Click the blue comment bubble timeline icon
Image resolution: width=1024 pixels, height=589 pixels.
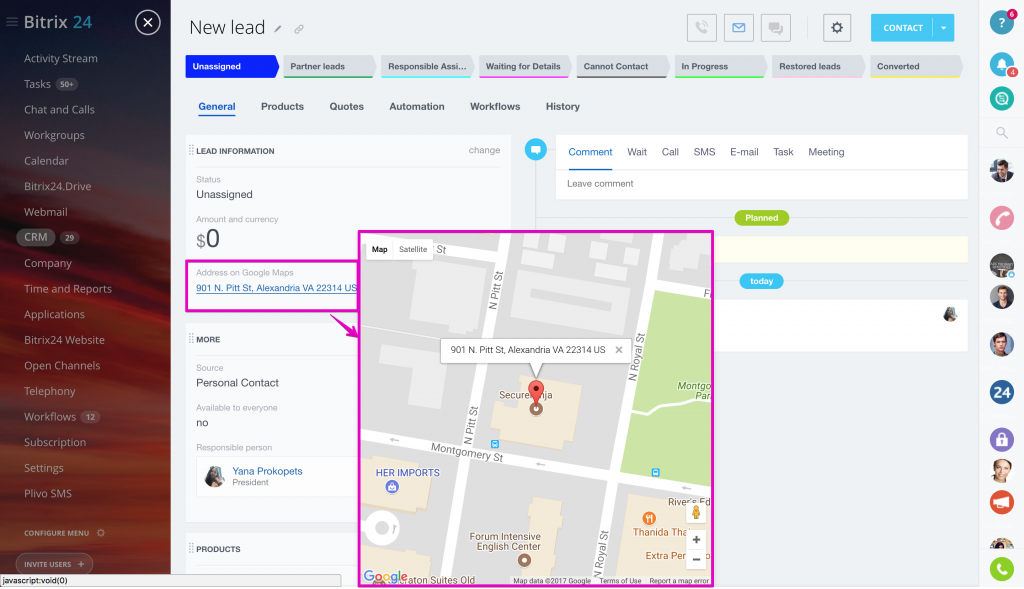pyautogui.click(x=536, y=150)
